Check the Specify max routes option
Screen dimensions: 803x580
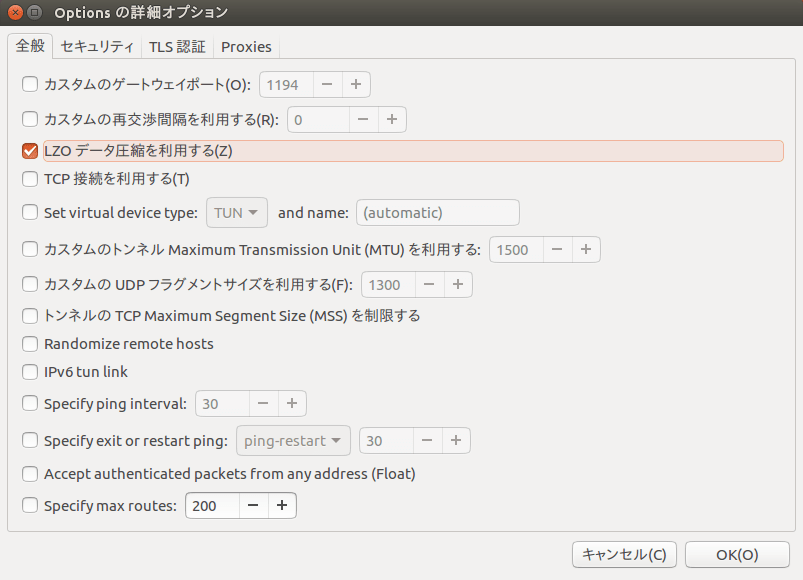[29, 506]
